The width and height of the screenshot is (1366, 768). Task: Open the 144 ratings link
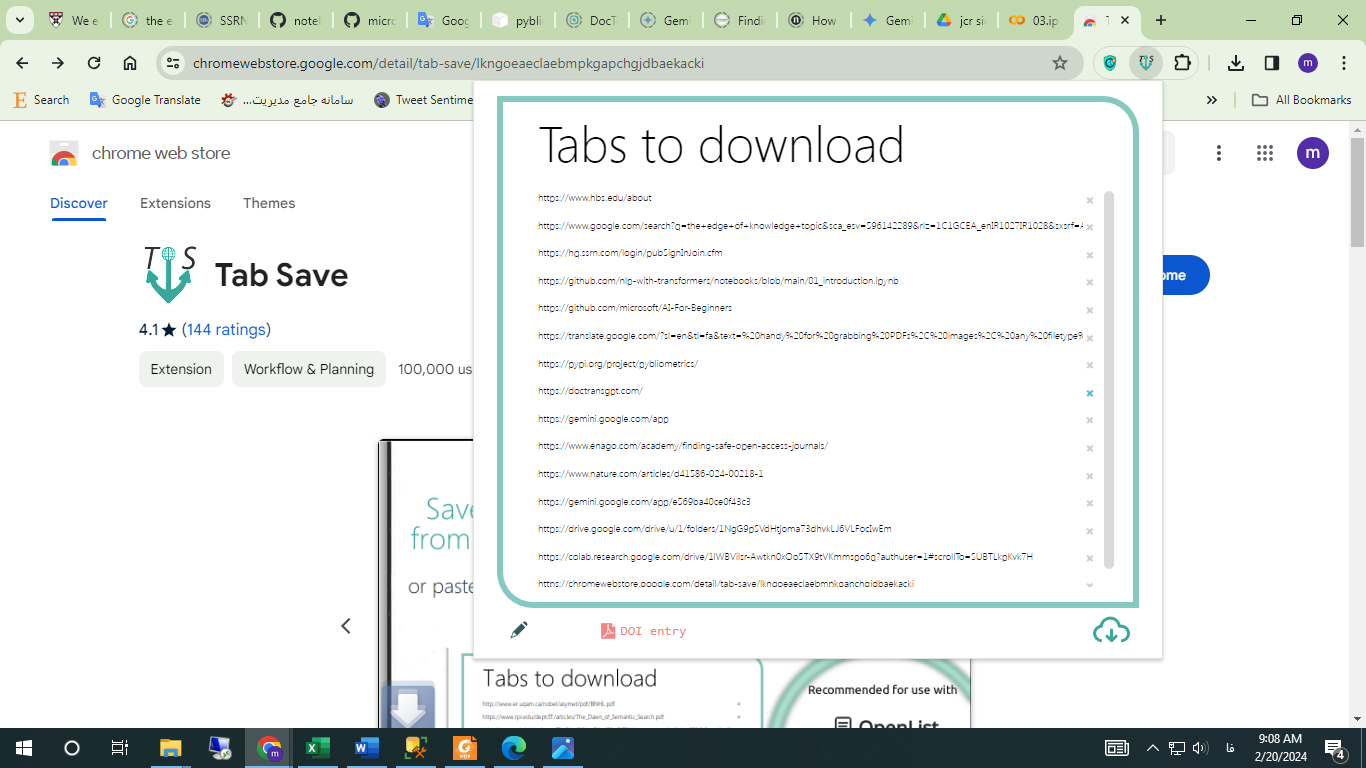coord(226,329)
